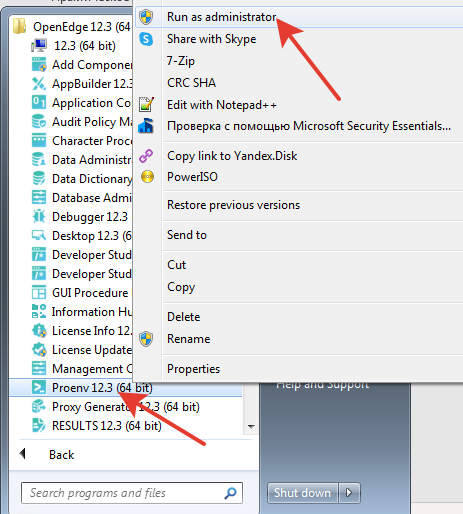The height and width of the screenshot is (514, 463).
Task: Click the Audit Policy Maintenance icon
Action: [x=39, y=122]
